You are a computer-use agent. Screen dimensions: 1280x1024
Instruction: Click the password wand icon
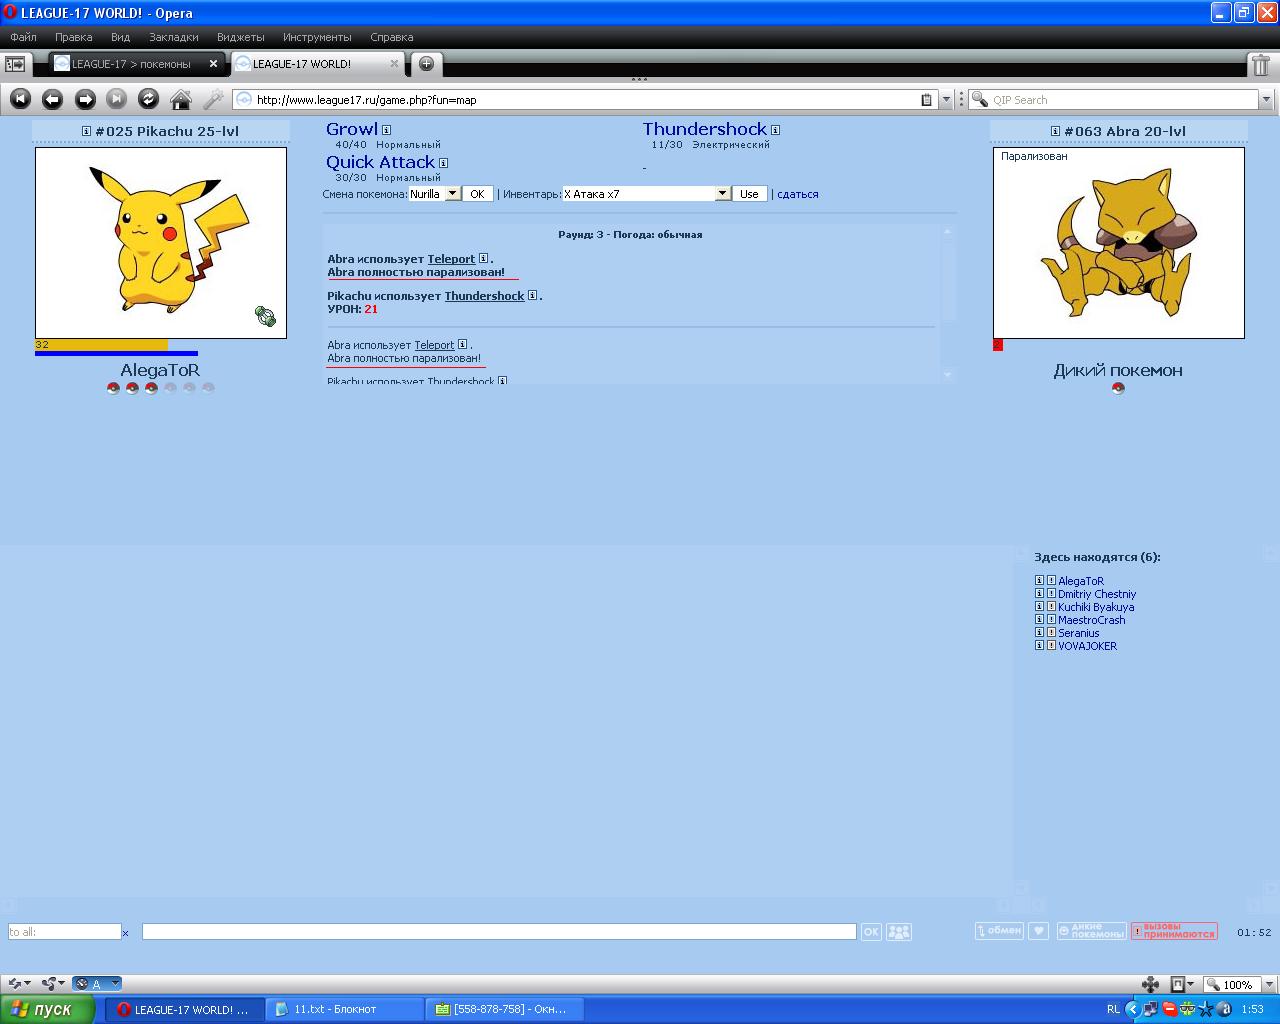pyautogui.click(x=213, y=99)
